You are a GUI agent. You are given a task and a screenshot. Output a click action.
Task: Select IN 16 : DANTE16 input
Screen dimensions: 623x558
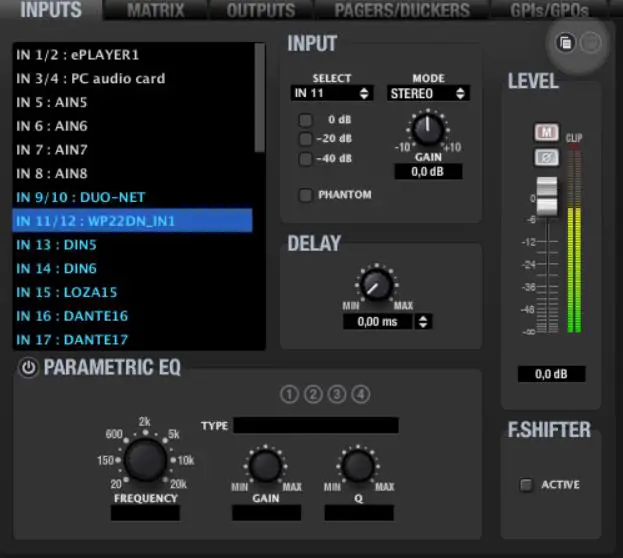(133, 316)
